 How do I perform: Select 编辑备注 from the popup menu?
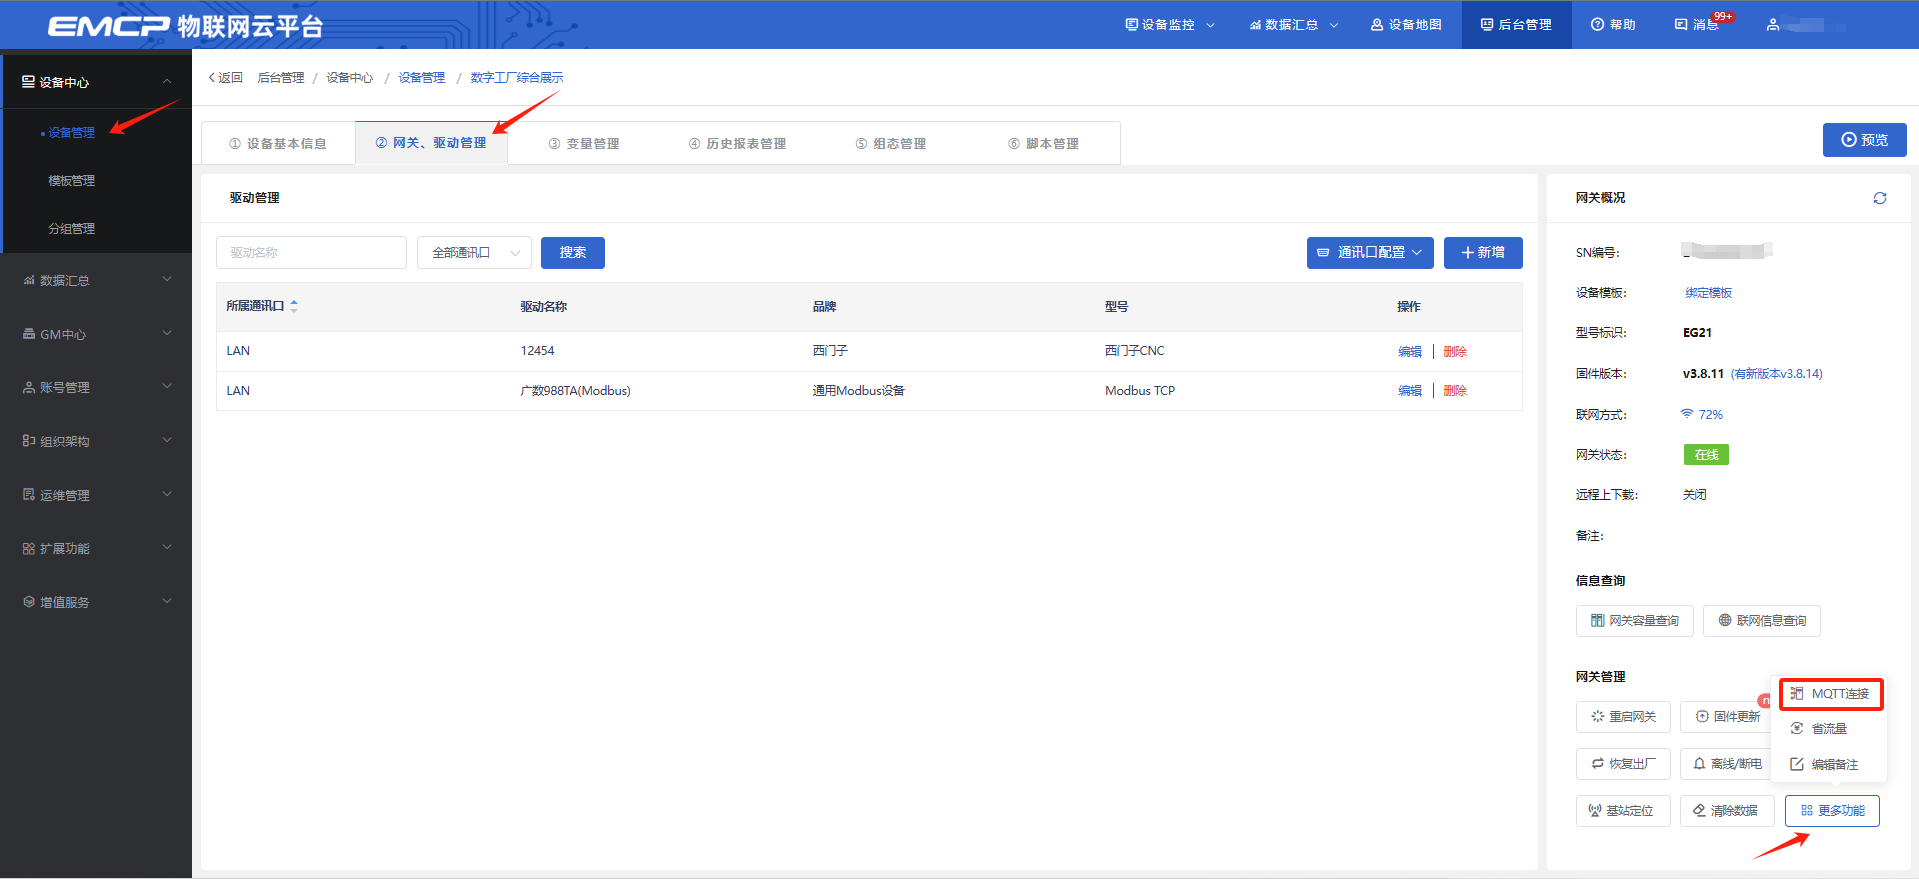click(x=1829, y=765)
